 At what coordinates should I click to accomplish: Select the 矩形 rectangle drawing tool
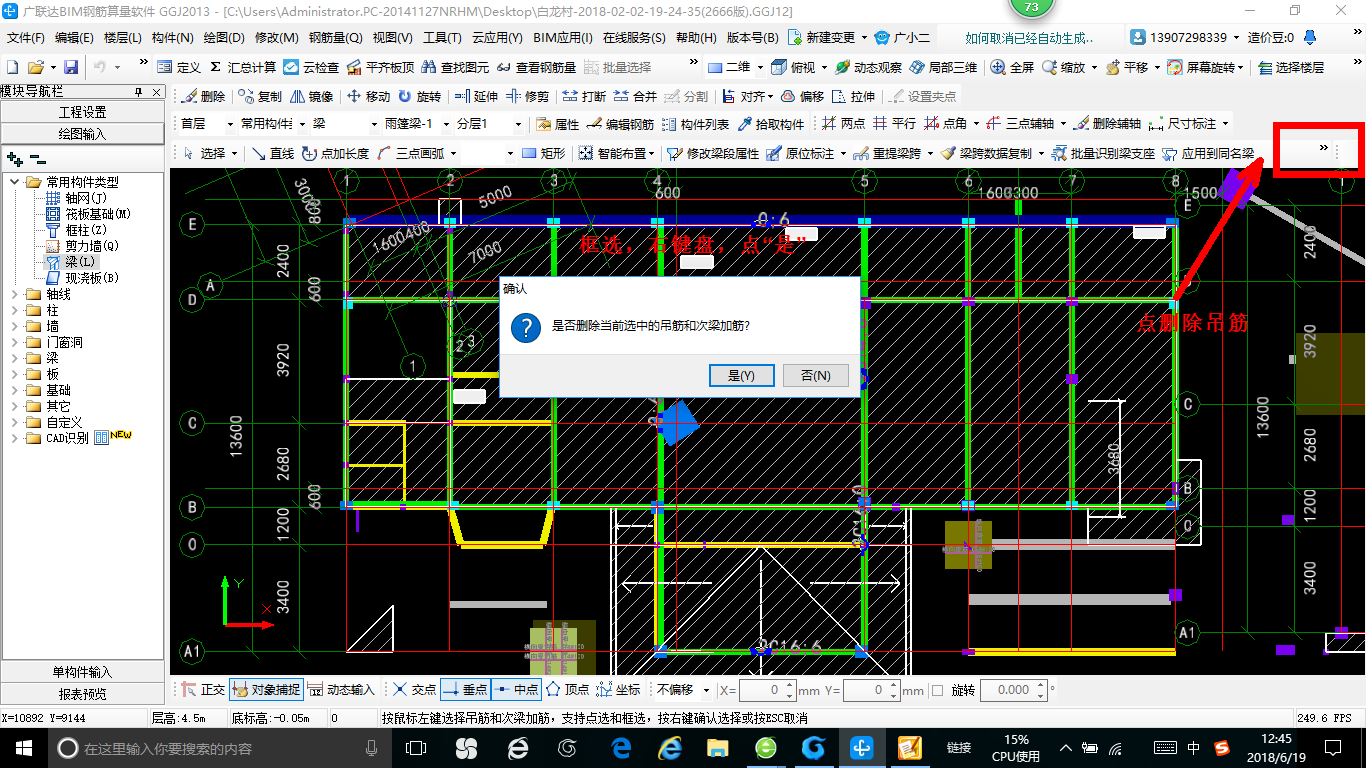click(543, 153)
